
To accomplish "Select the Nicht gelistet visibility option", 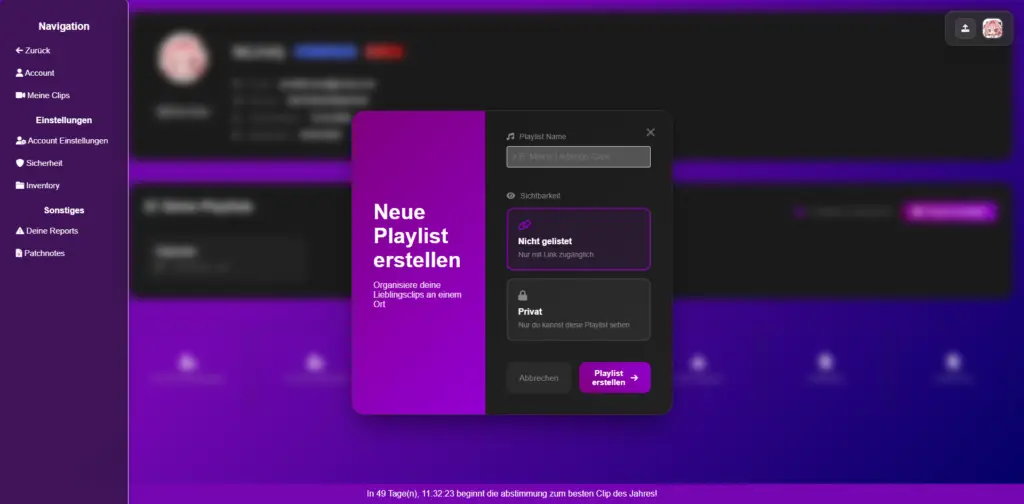I will (578, 239).
